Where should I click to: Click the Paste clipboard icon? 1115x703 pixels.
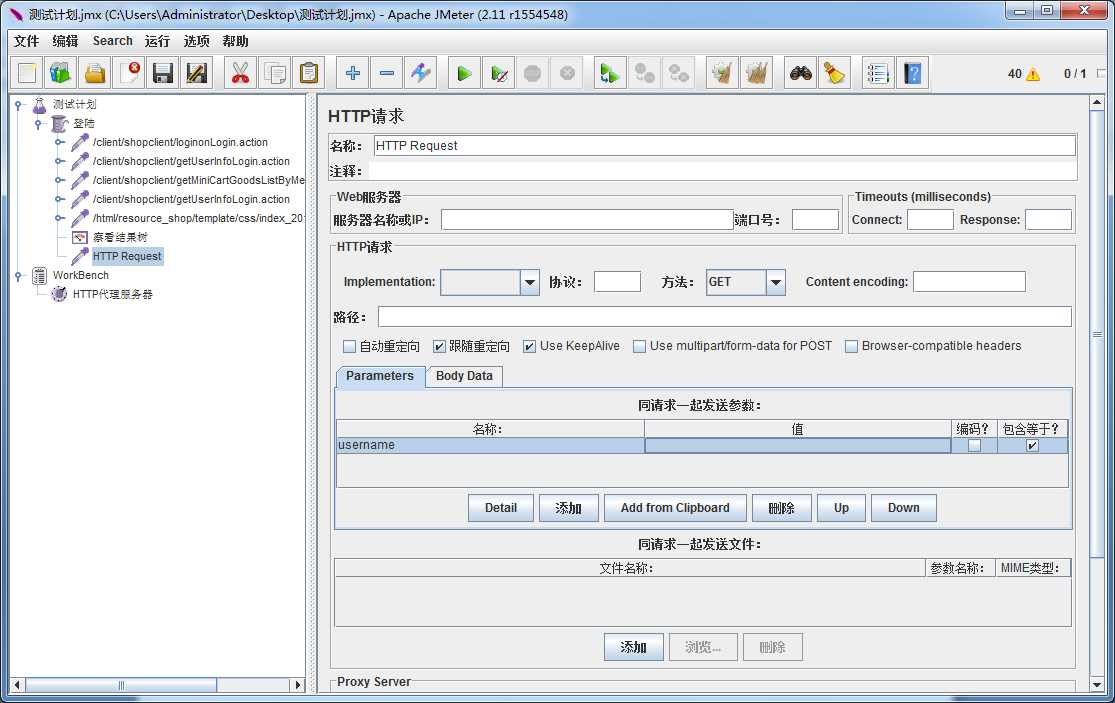click(309, 73)
